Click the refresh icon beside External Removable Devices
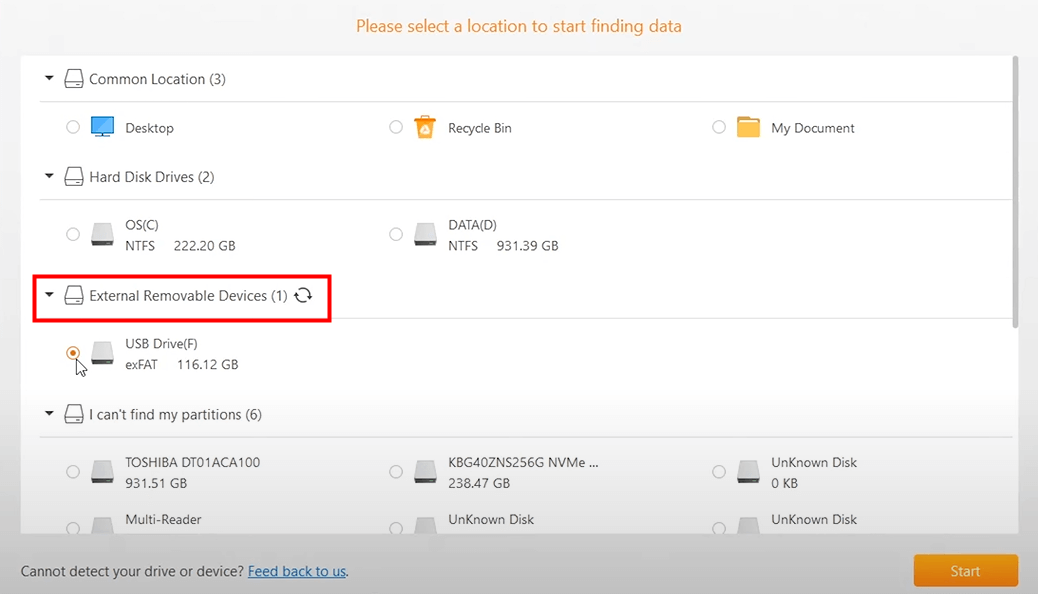Image resolution: width=1038 pixels, height=594 pixels. click(303, 295)
